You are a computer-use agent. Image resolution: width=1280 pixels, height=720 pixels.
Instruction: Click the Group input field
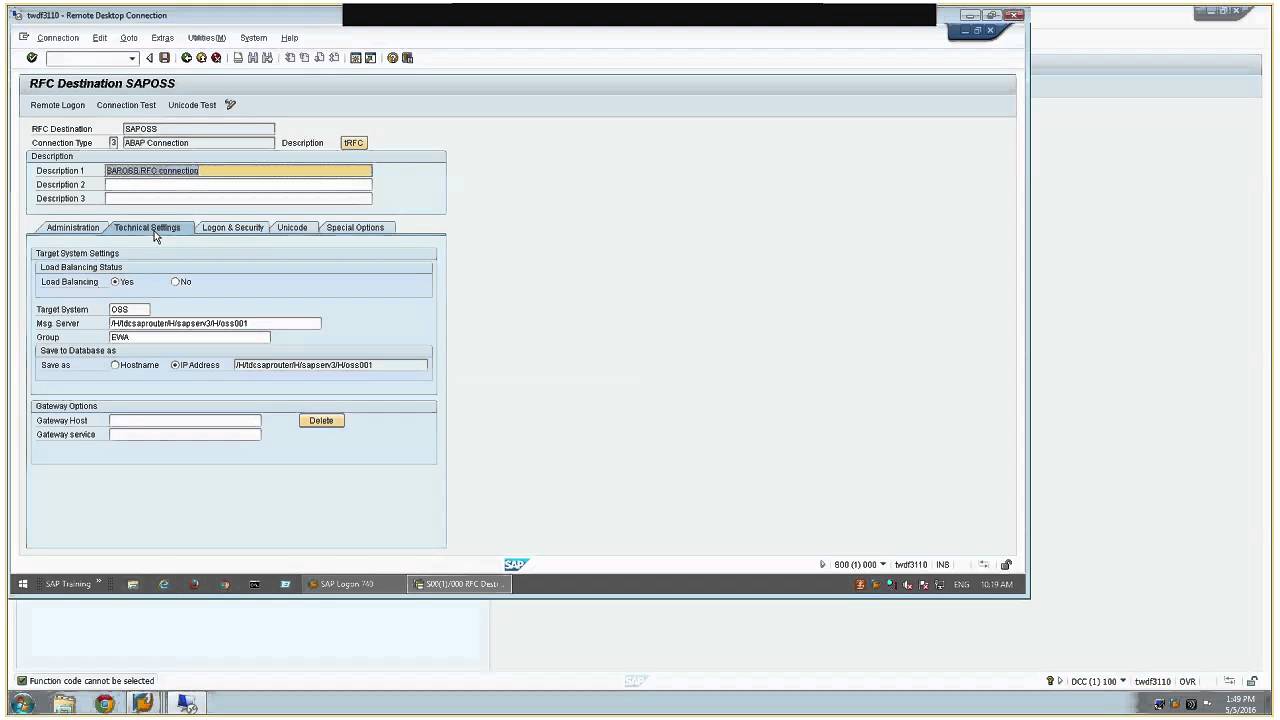point(189,338)
